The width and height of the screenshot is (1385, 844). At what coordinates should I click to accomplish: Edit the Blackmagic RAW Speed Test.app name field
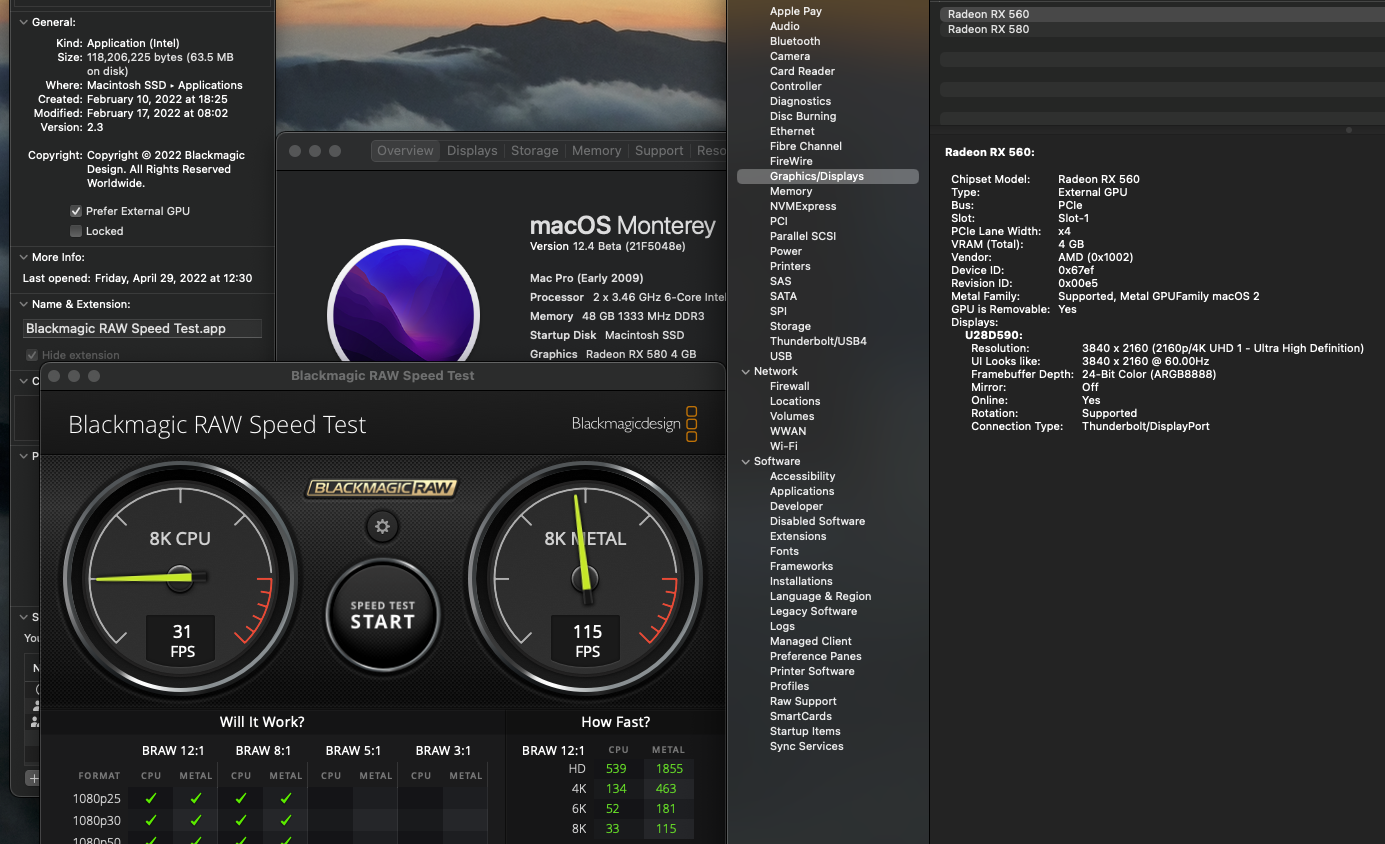tap(142, 328)
